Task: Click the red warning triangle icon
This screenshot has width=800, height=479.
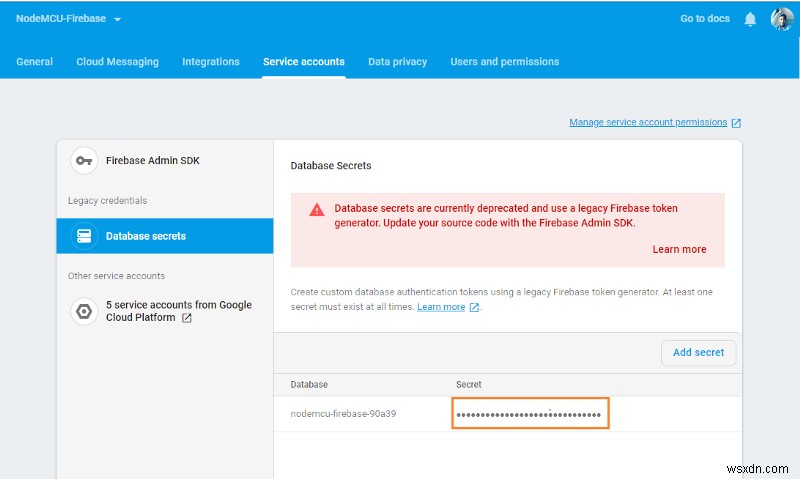Action: click(317, 209)
